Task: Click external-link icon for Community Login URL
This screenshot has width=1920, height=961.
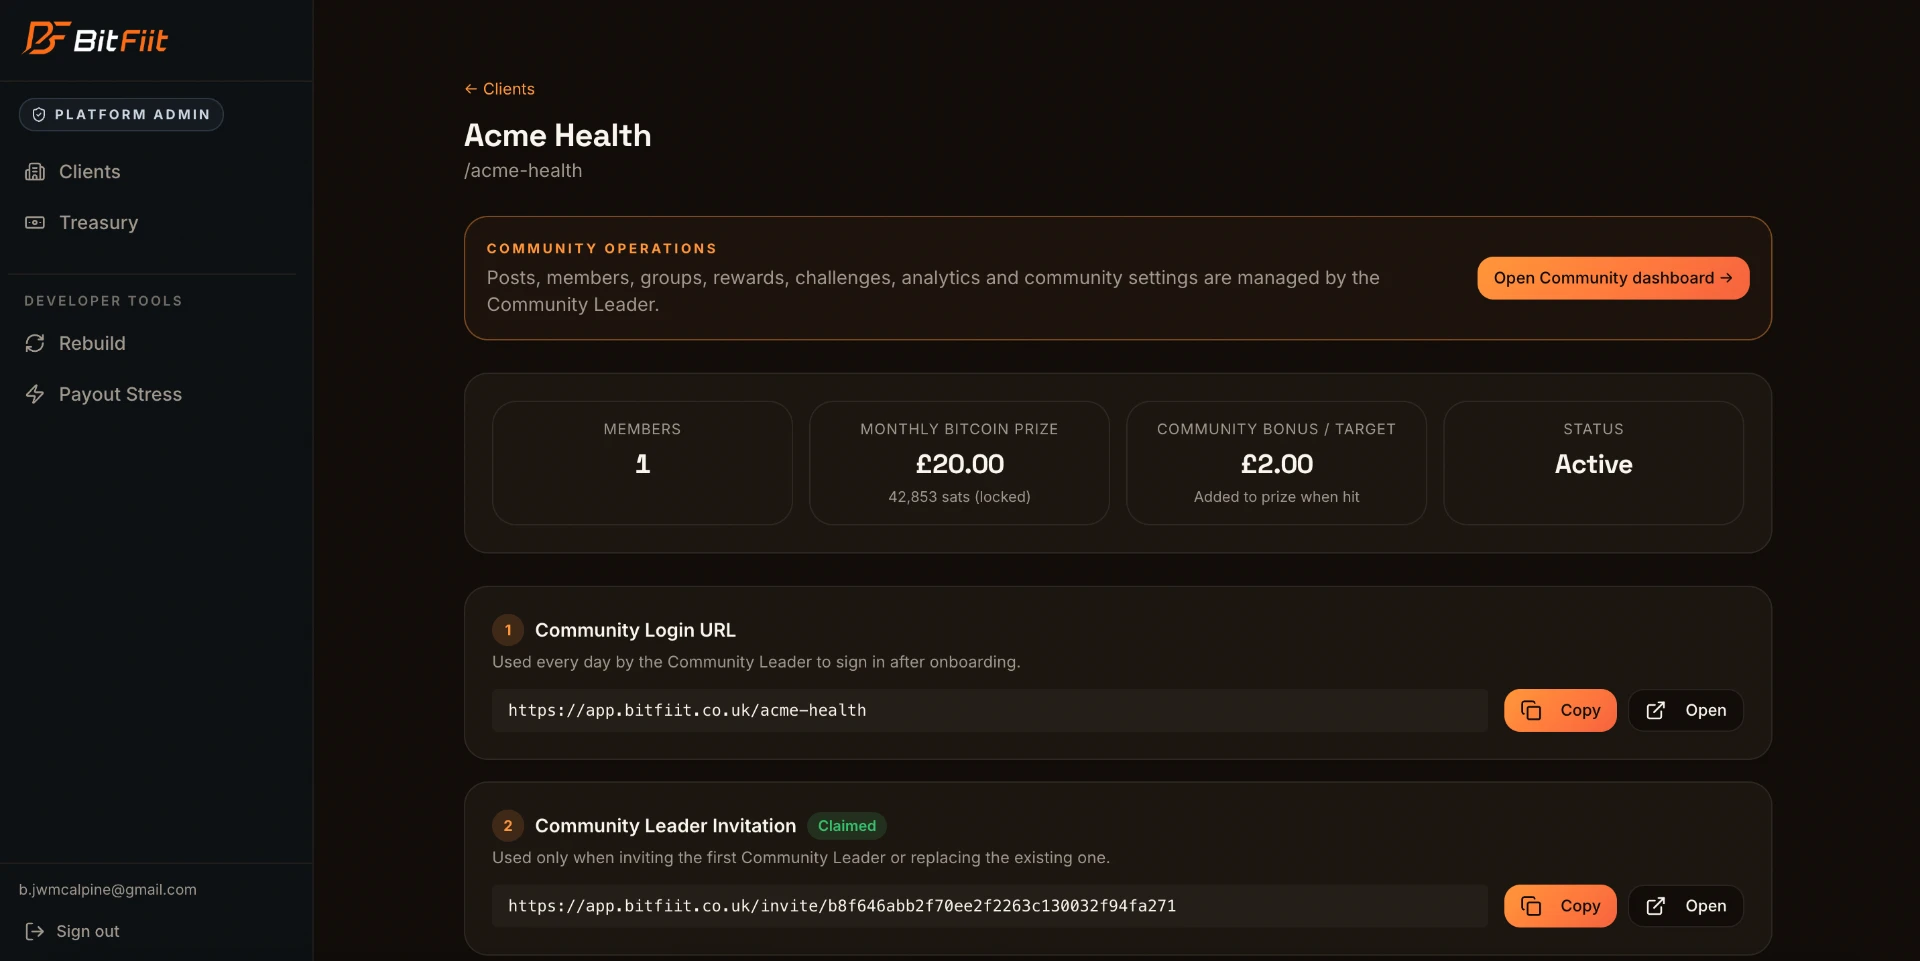Action: pos(1656,711)
